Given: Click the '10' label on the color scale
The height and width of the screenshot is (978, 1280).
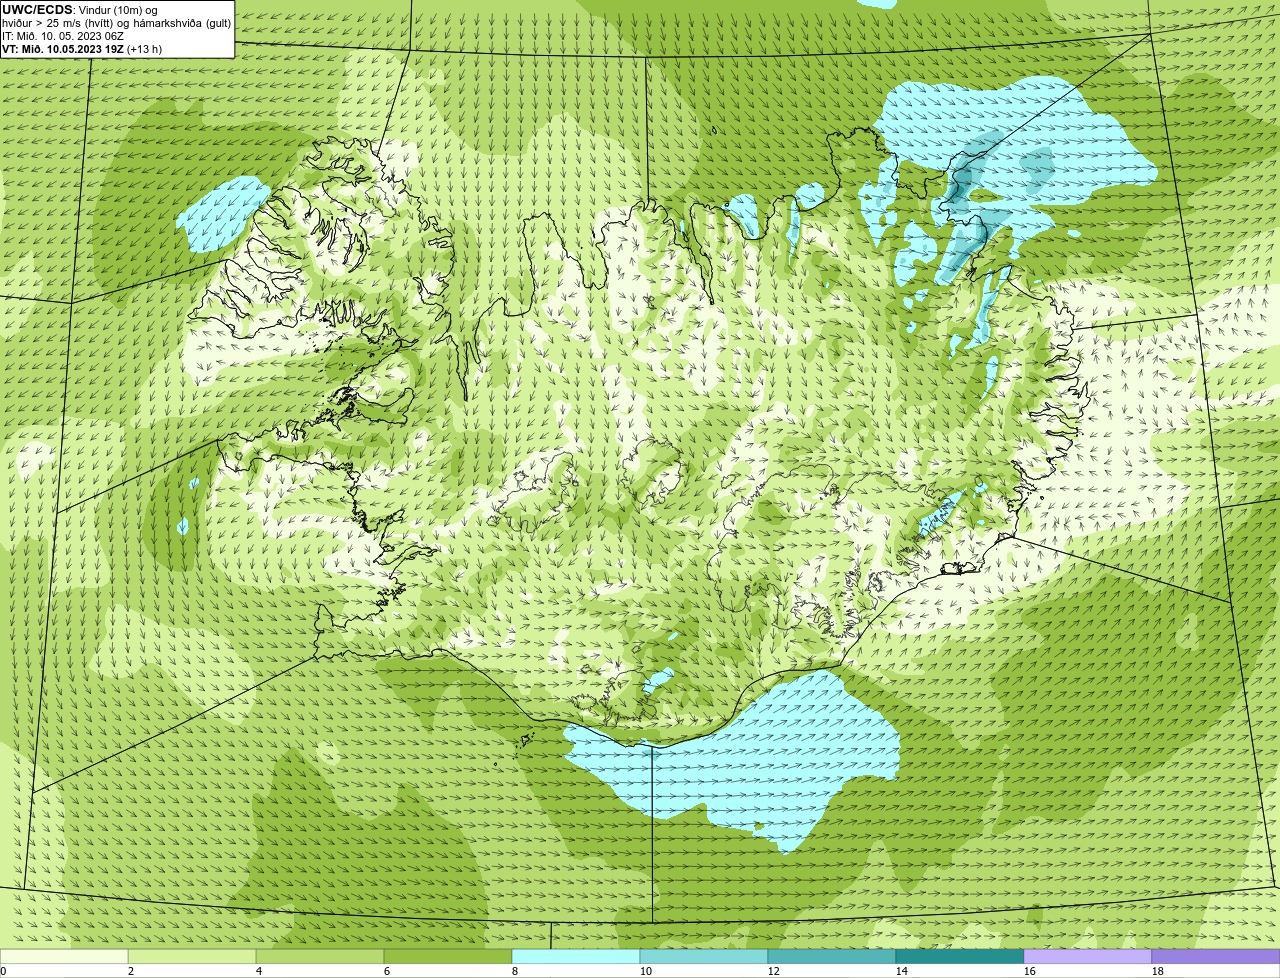Looking at the screenshot, I should point(646,971).
